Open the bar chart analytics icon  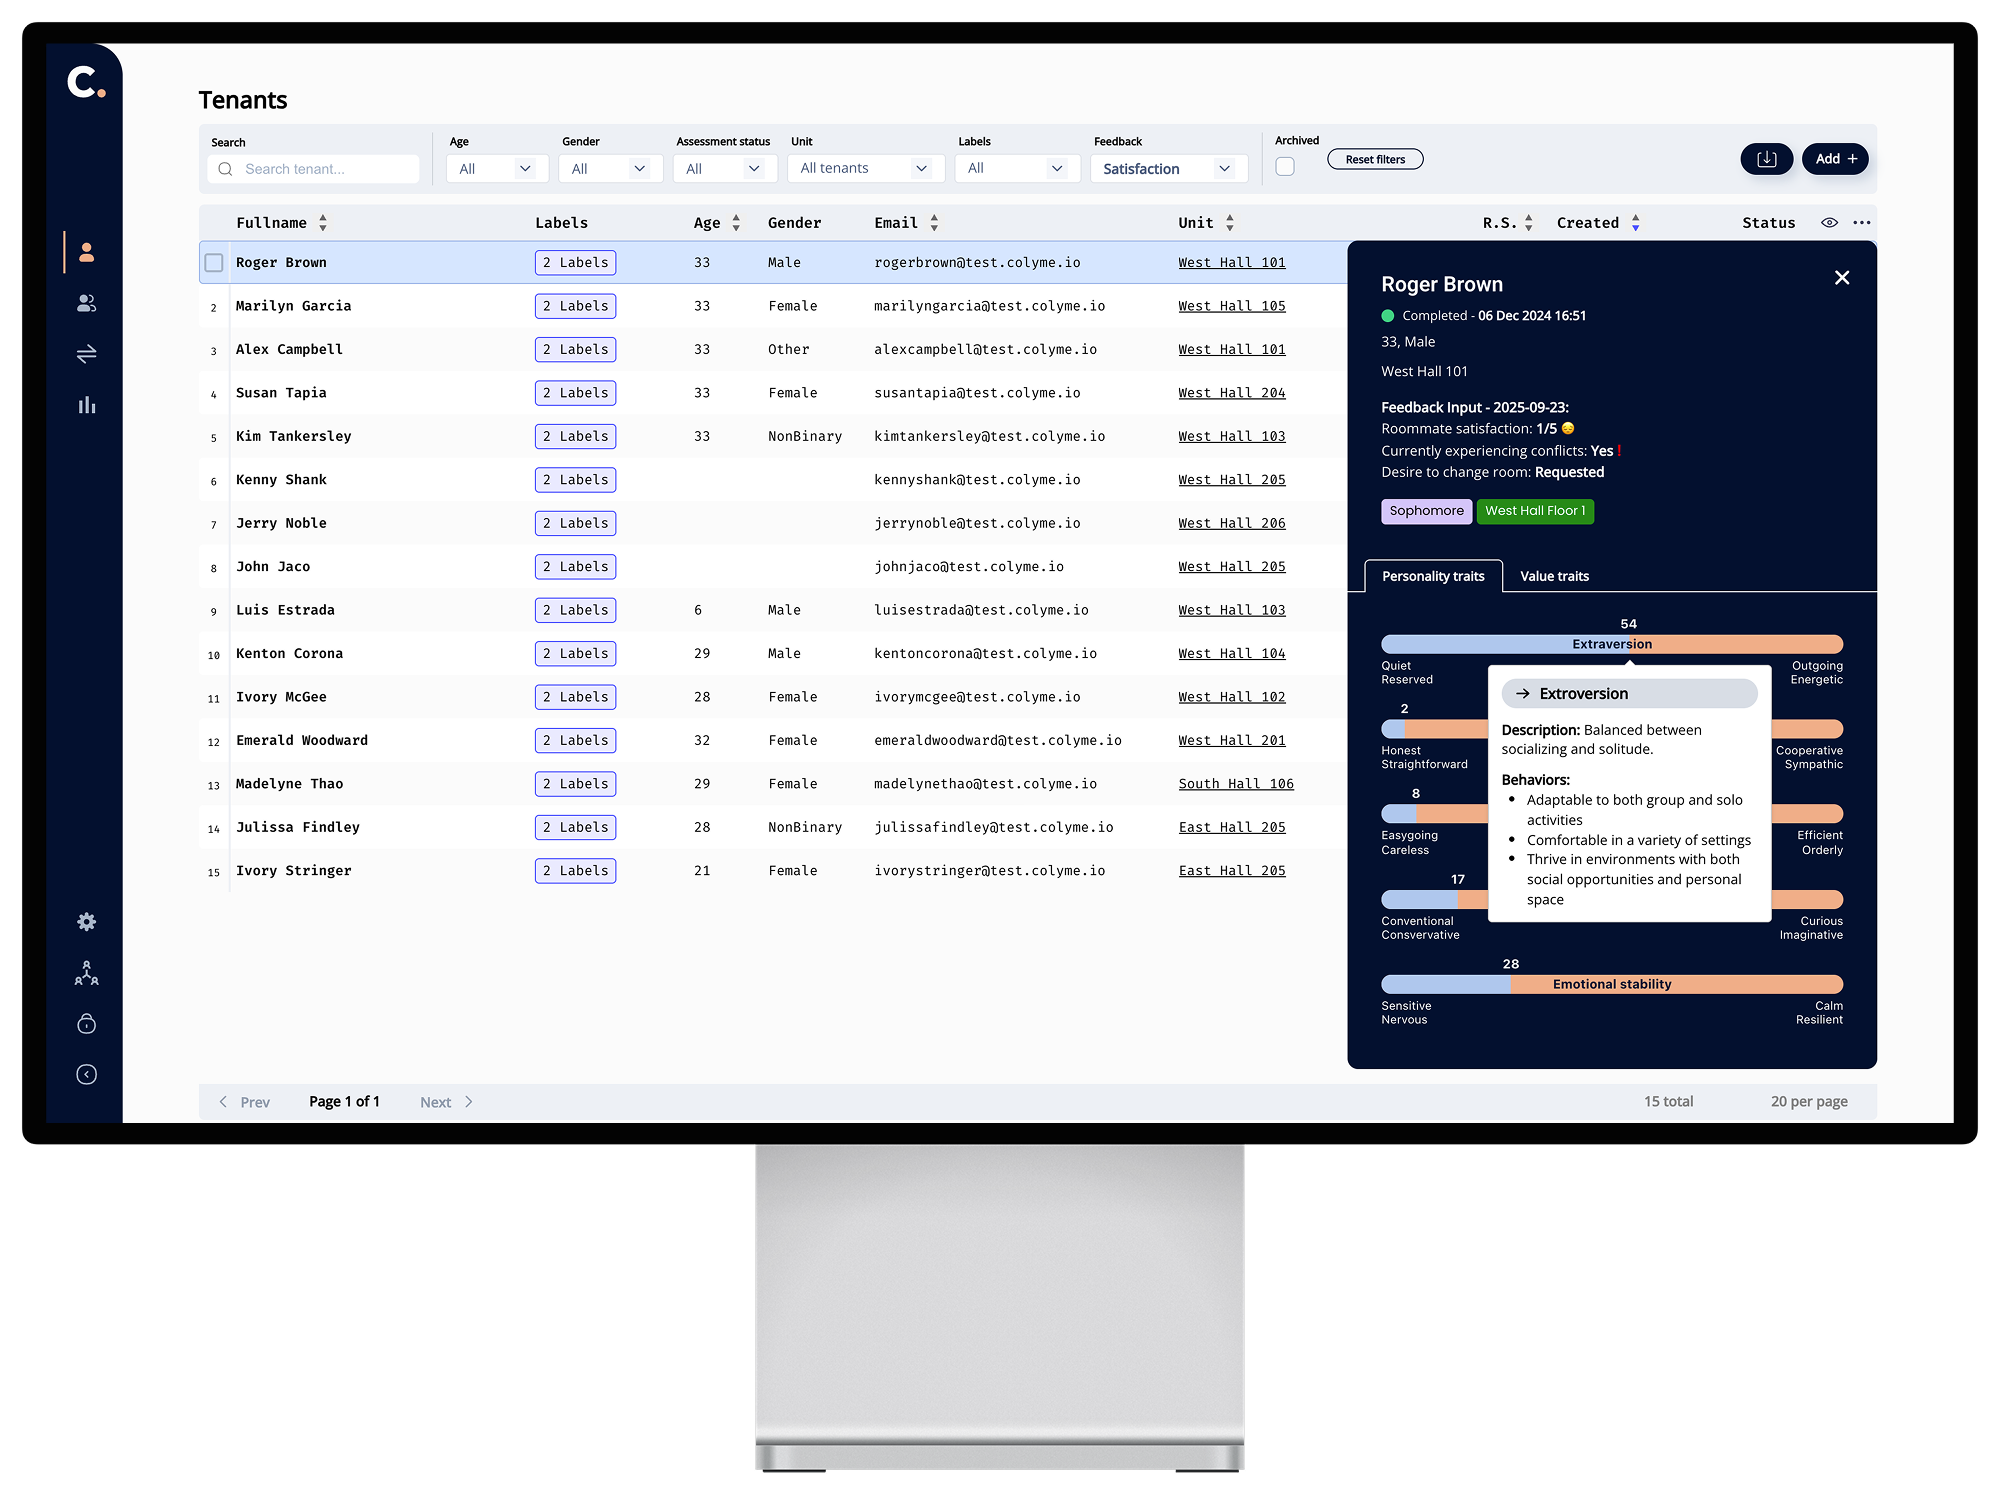[87, 405]
